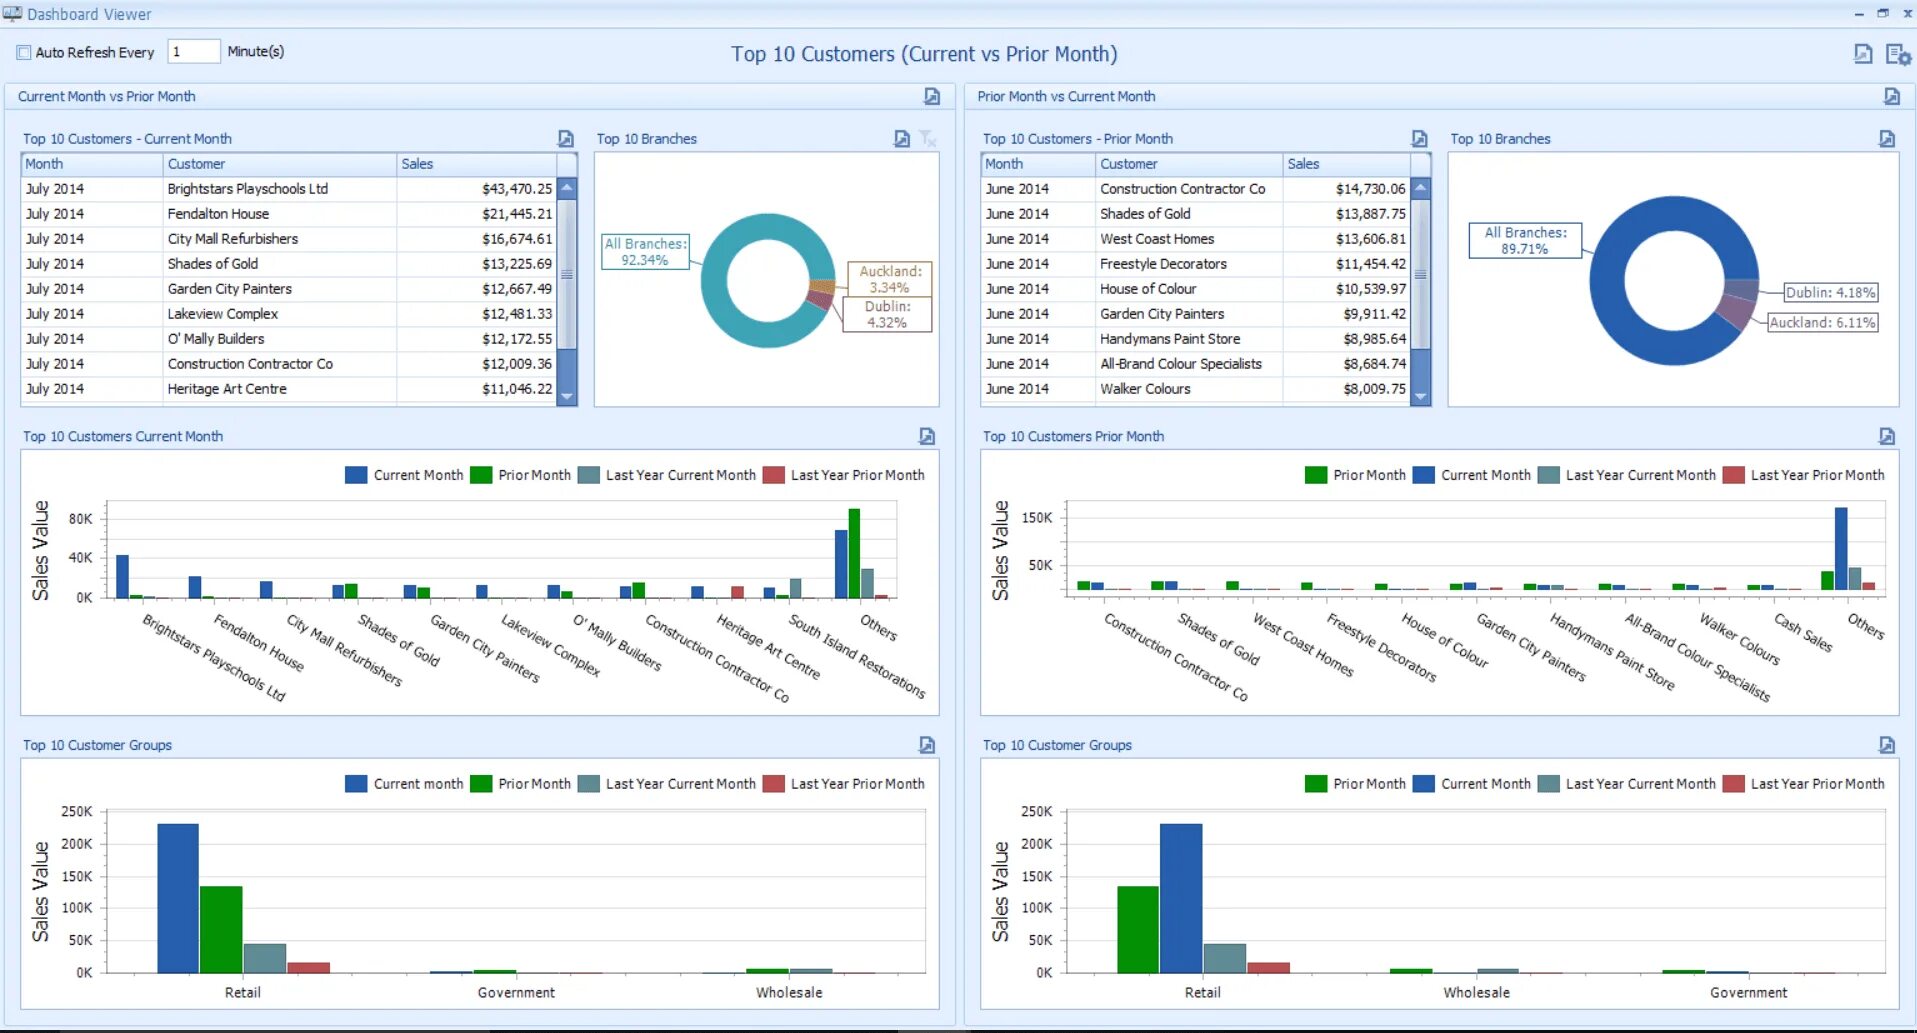The width and height of the screenshot is (1917, 1033).
Task: Click export icon in Prior Month vs Current Month header
Action: click(1891, 96)
